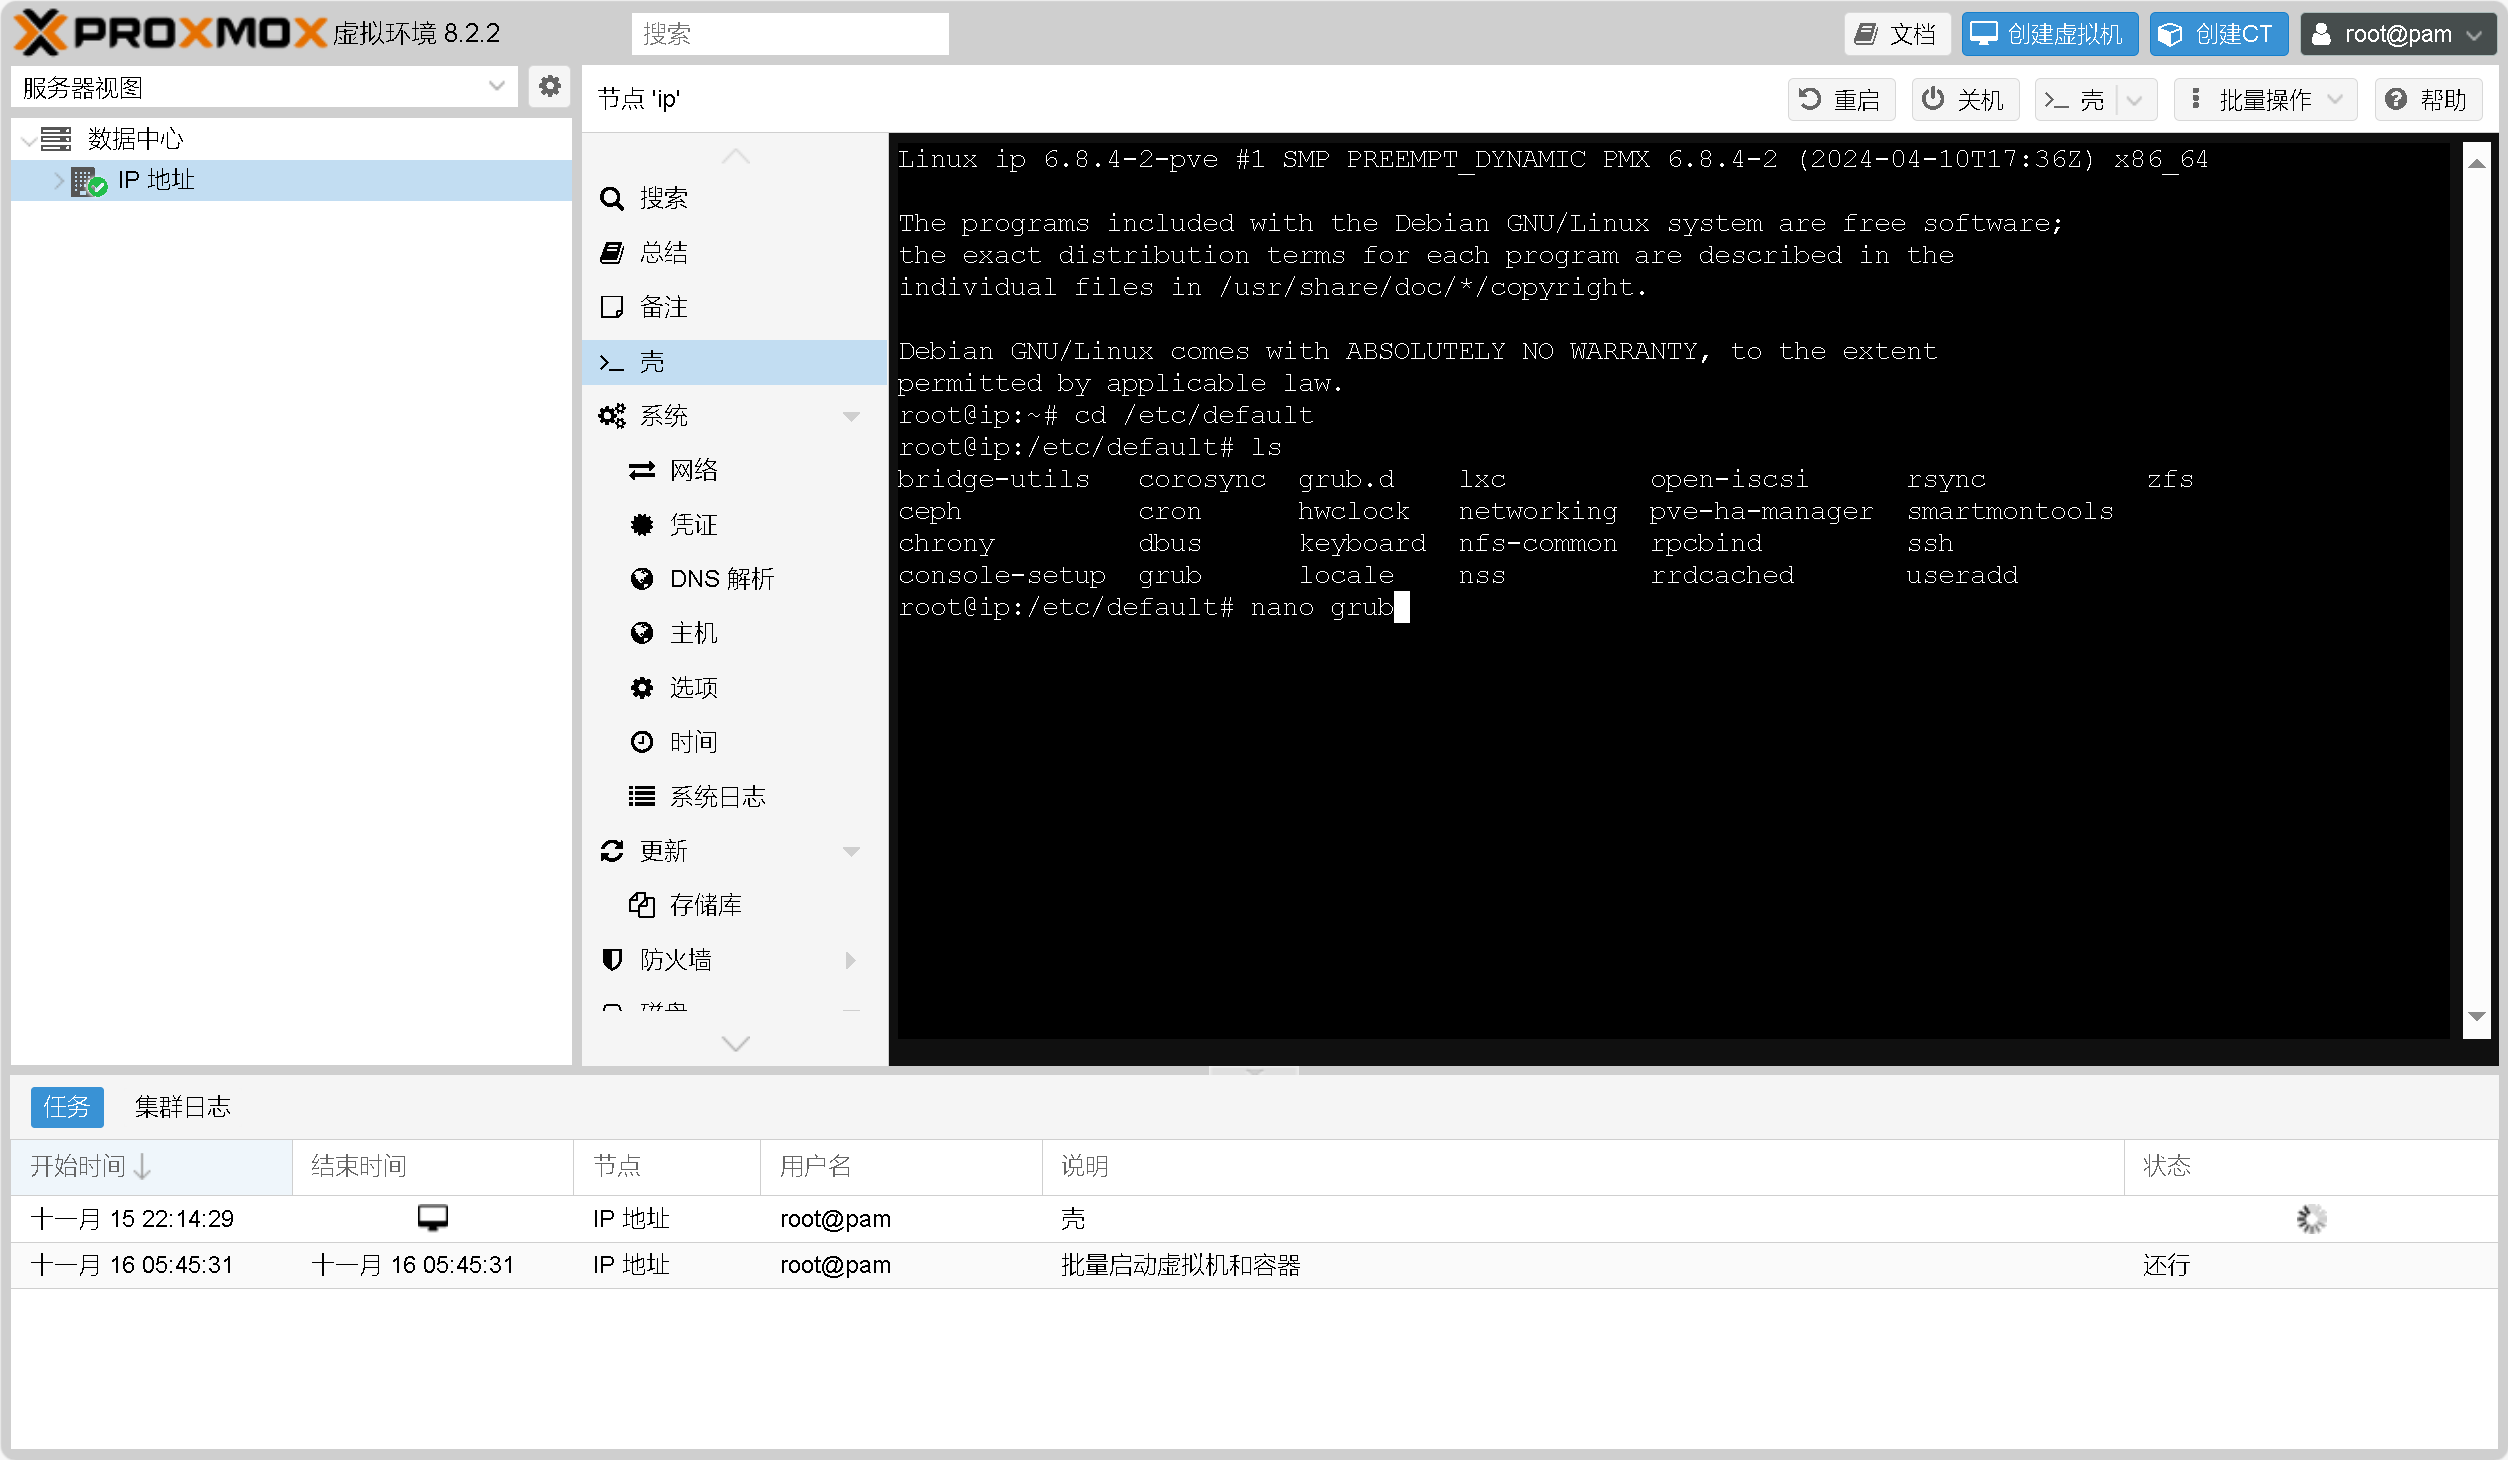Expand the 防火墙 section arrow
Image resolution: width=2508 pixels, height=1460 pixels.
click(x=851, y=960)
